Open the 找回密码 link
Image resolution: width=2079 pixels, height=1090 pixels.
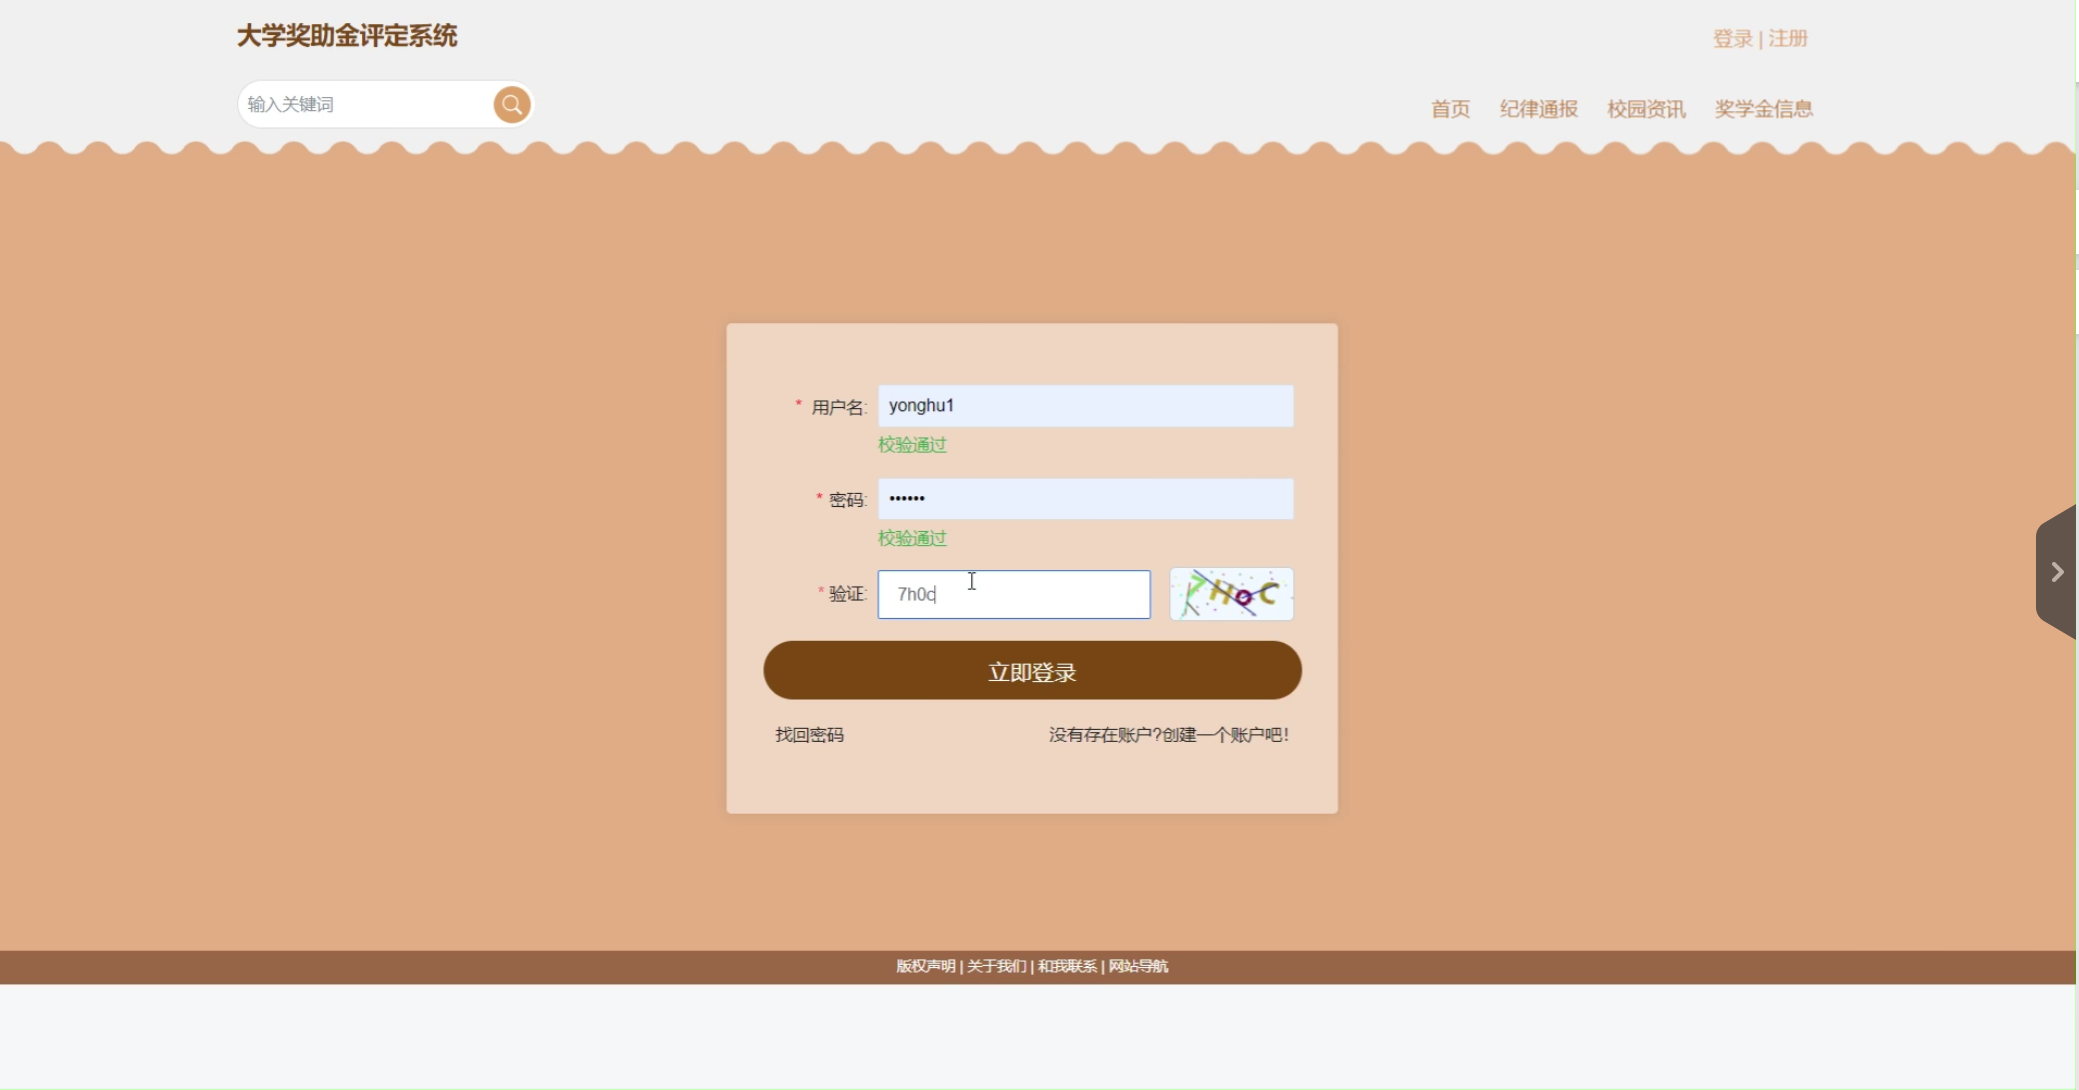click(x=809, y=735)
